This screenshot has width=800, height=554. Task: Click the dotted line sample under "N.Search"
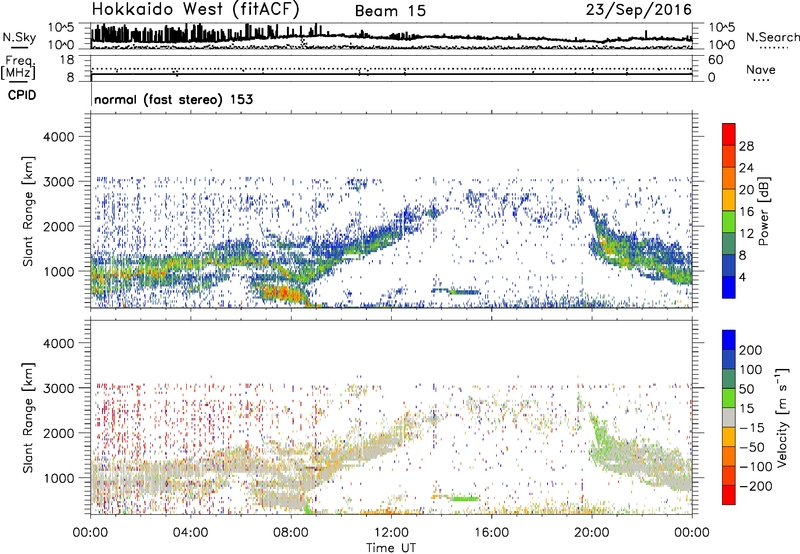click(774, 47)
